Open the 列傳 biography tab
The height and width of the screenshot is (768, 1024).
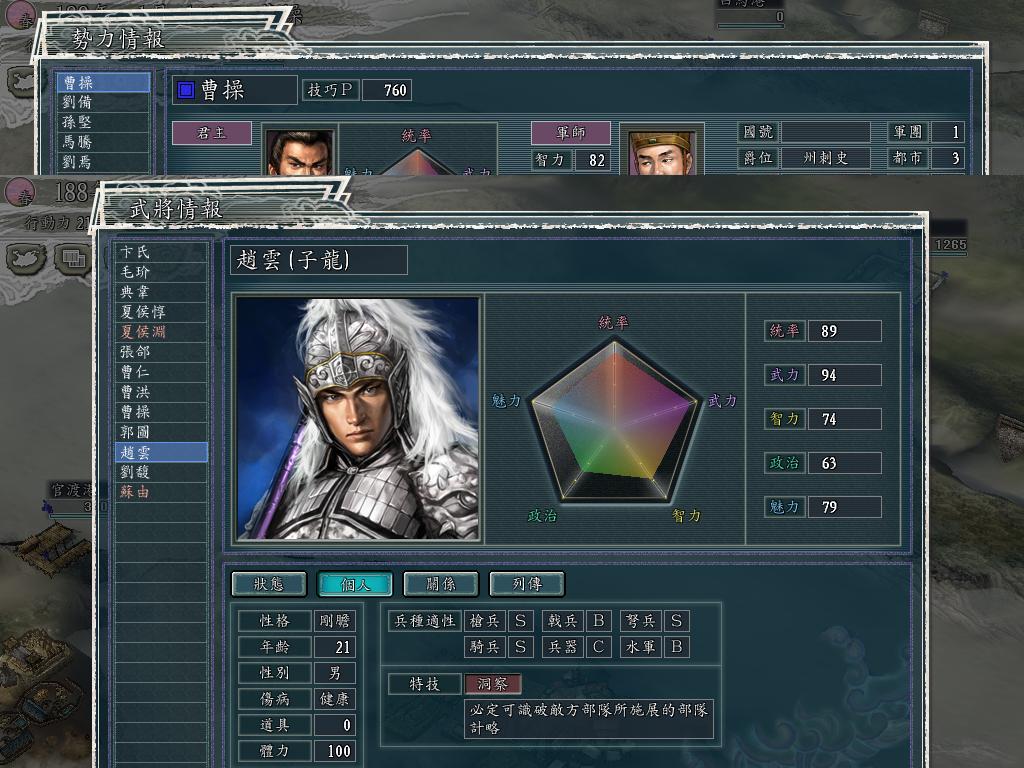coord(526,584)
